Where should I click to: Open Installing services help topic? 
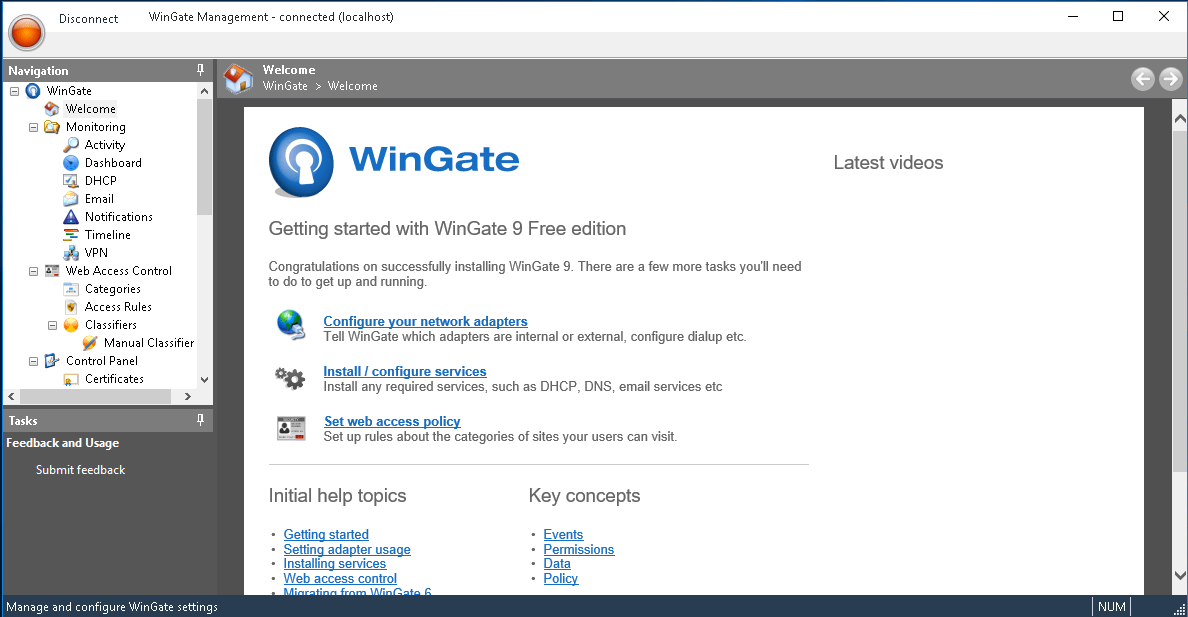pyautogui.click(x=335, y=563)
